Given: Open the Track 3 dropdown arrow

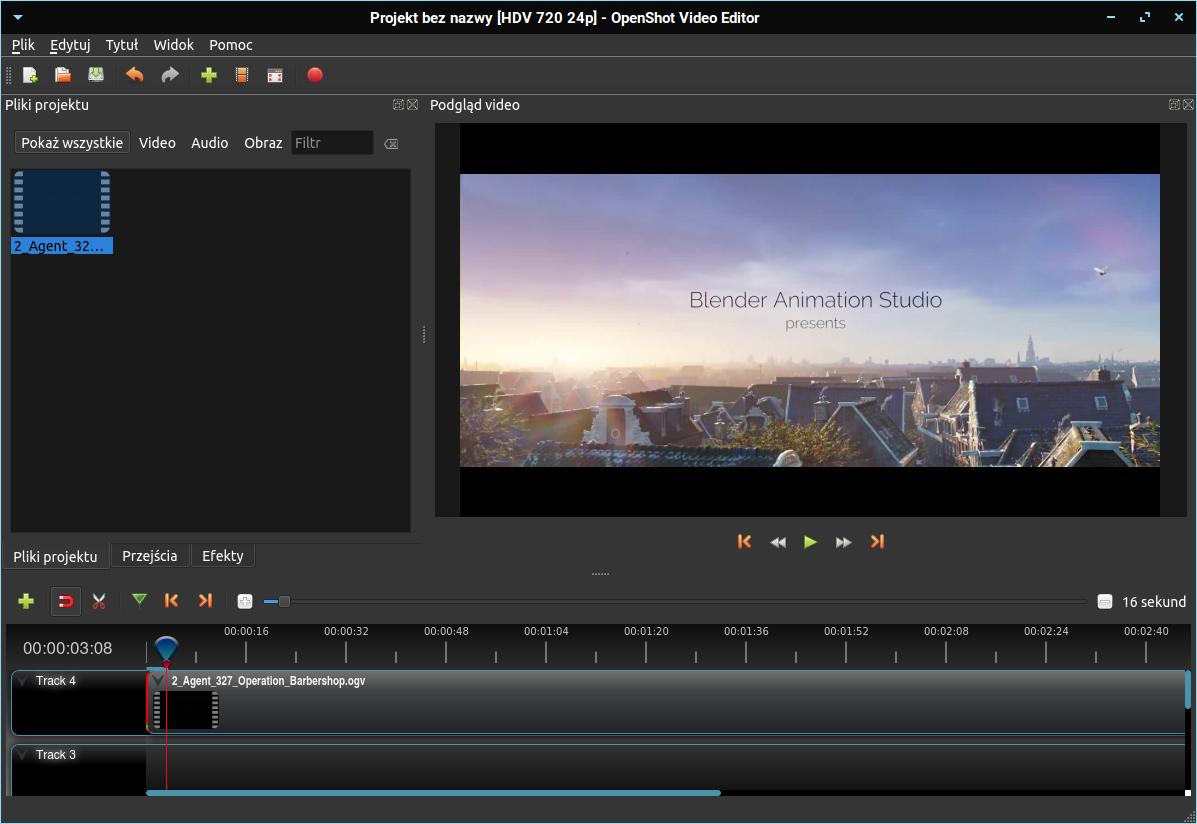Looking at the screenshot, I should (x=22, y=755).
